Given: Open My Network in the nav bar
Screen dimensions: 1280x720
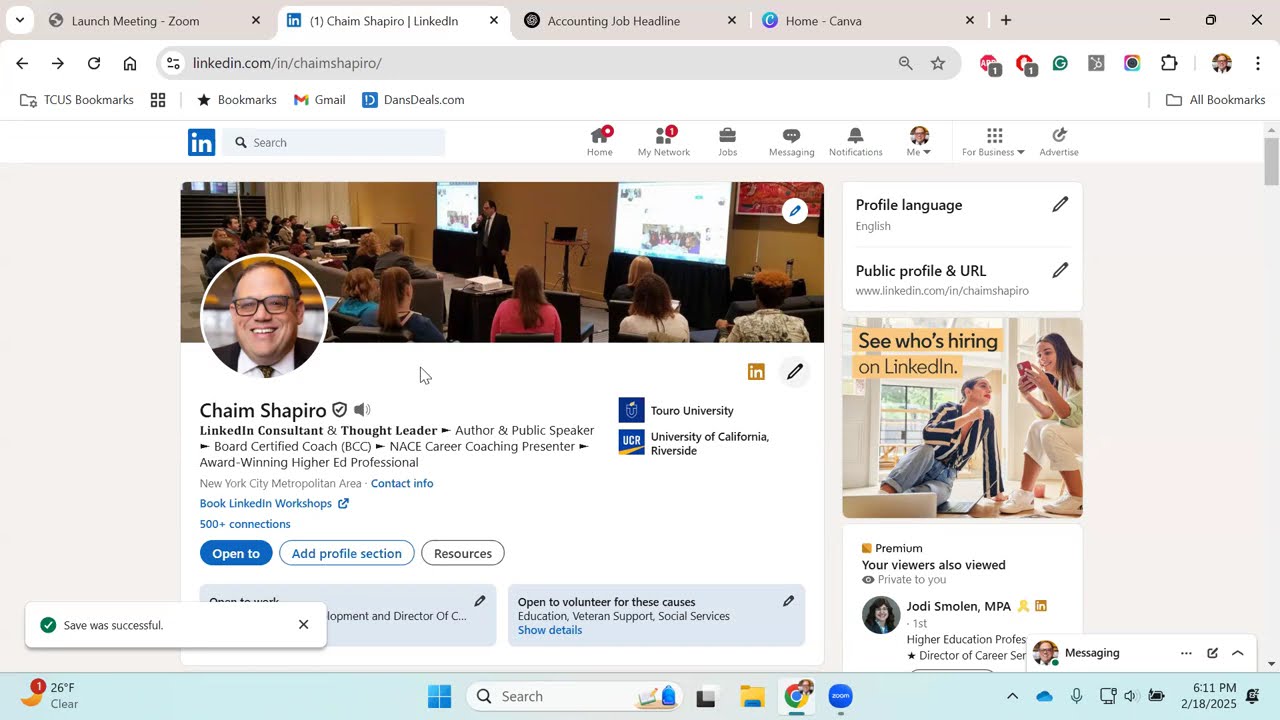Looking at the screenshot, I should [x=664, y=142].
